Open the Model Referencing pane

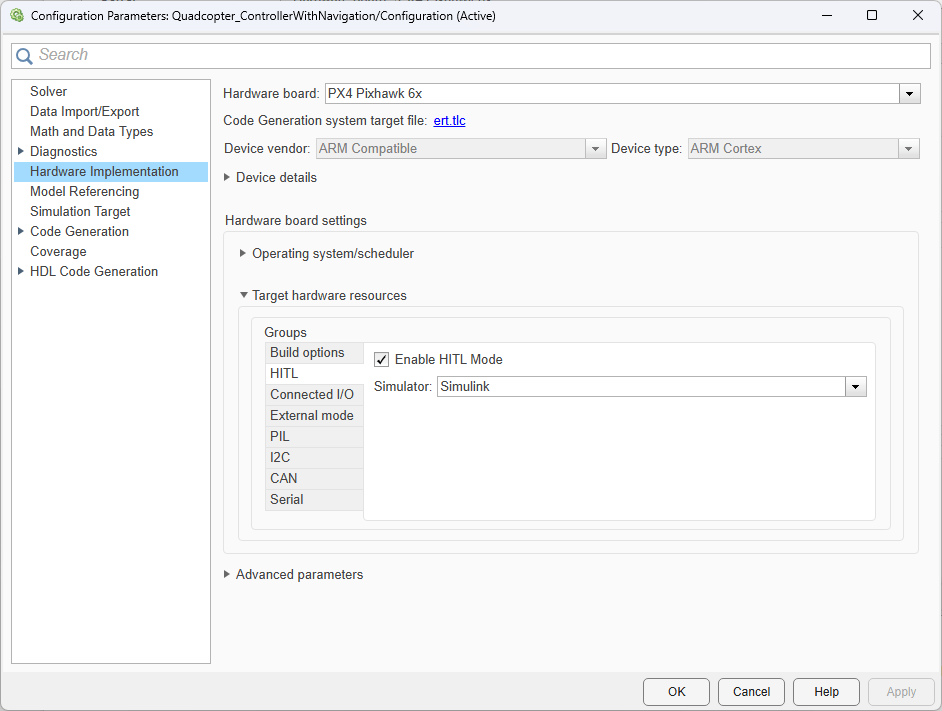(85, 191)
